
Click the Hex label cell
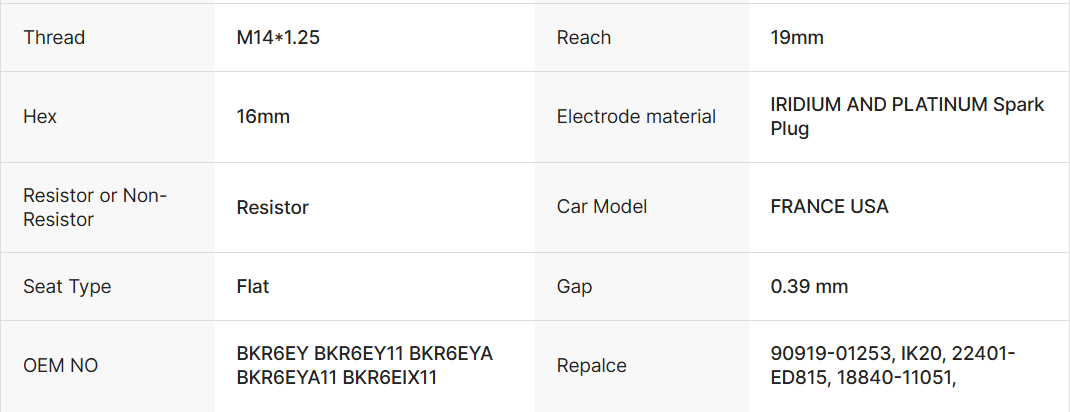(40, 117)
